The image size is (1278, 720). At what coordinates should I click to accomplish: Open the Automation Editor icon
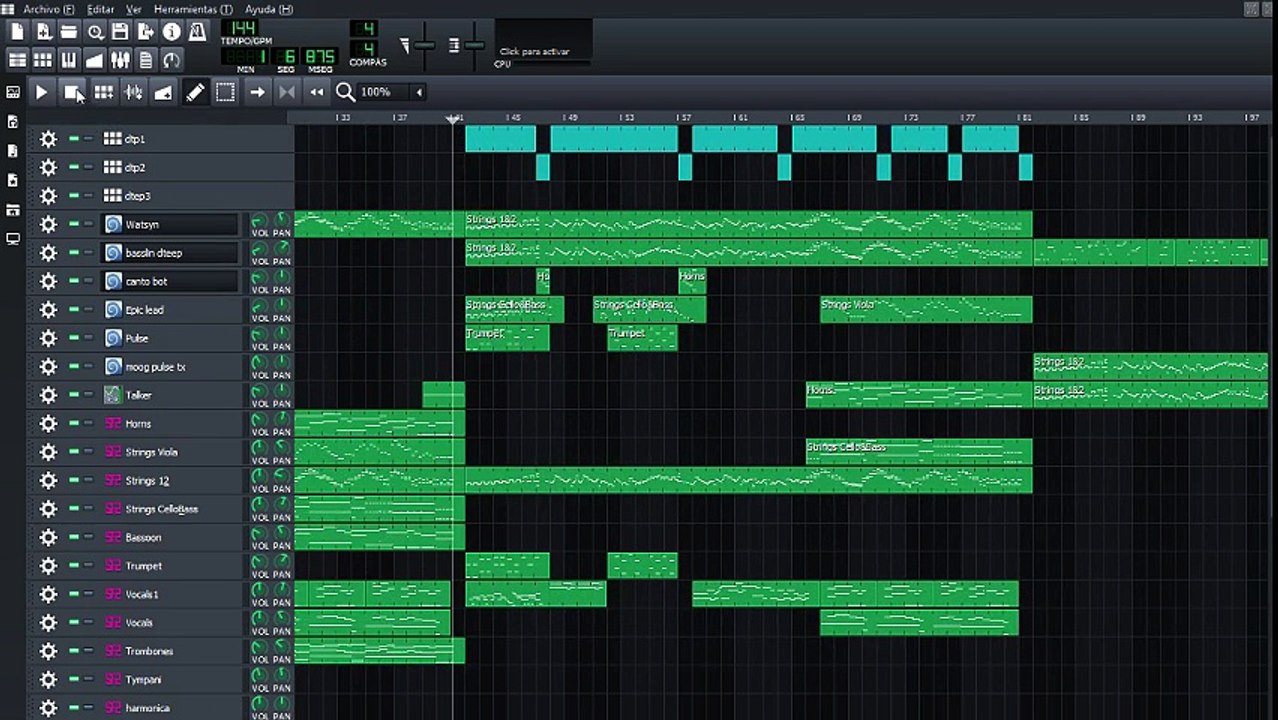(x=95, y=60)
